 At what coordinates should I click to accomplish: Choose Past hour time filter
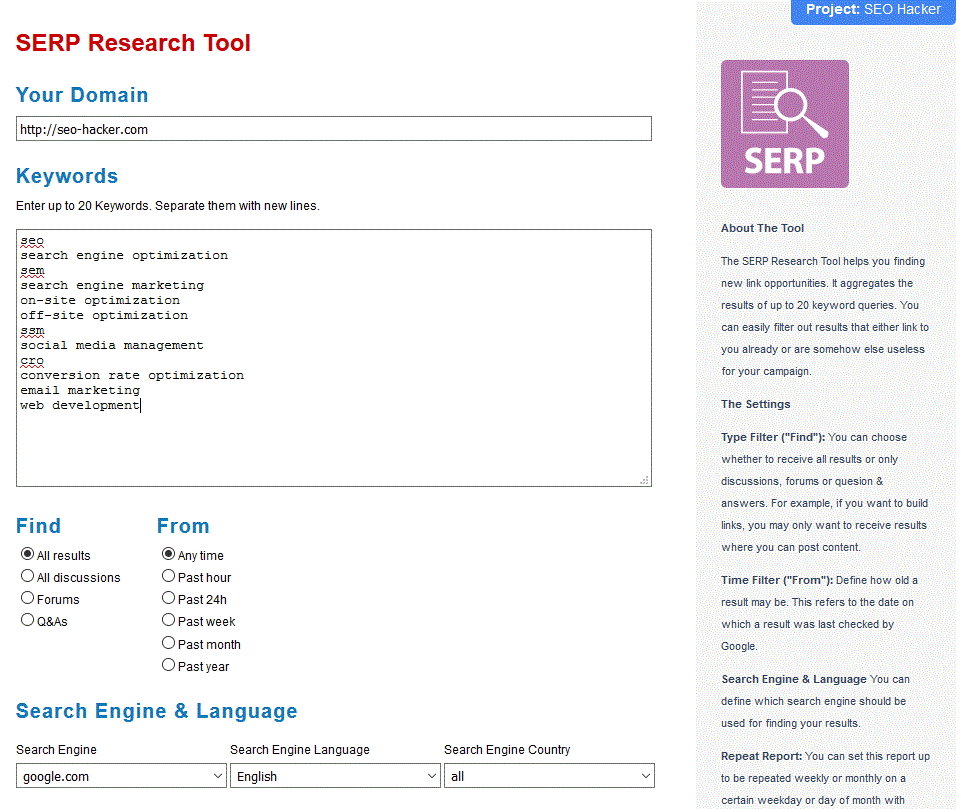(x=169, y=576)
